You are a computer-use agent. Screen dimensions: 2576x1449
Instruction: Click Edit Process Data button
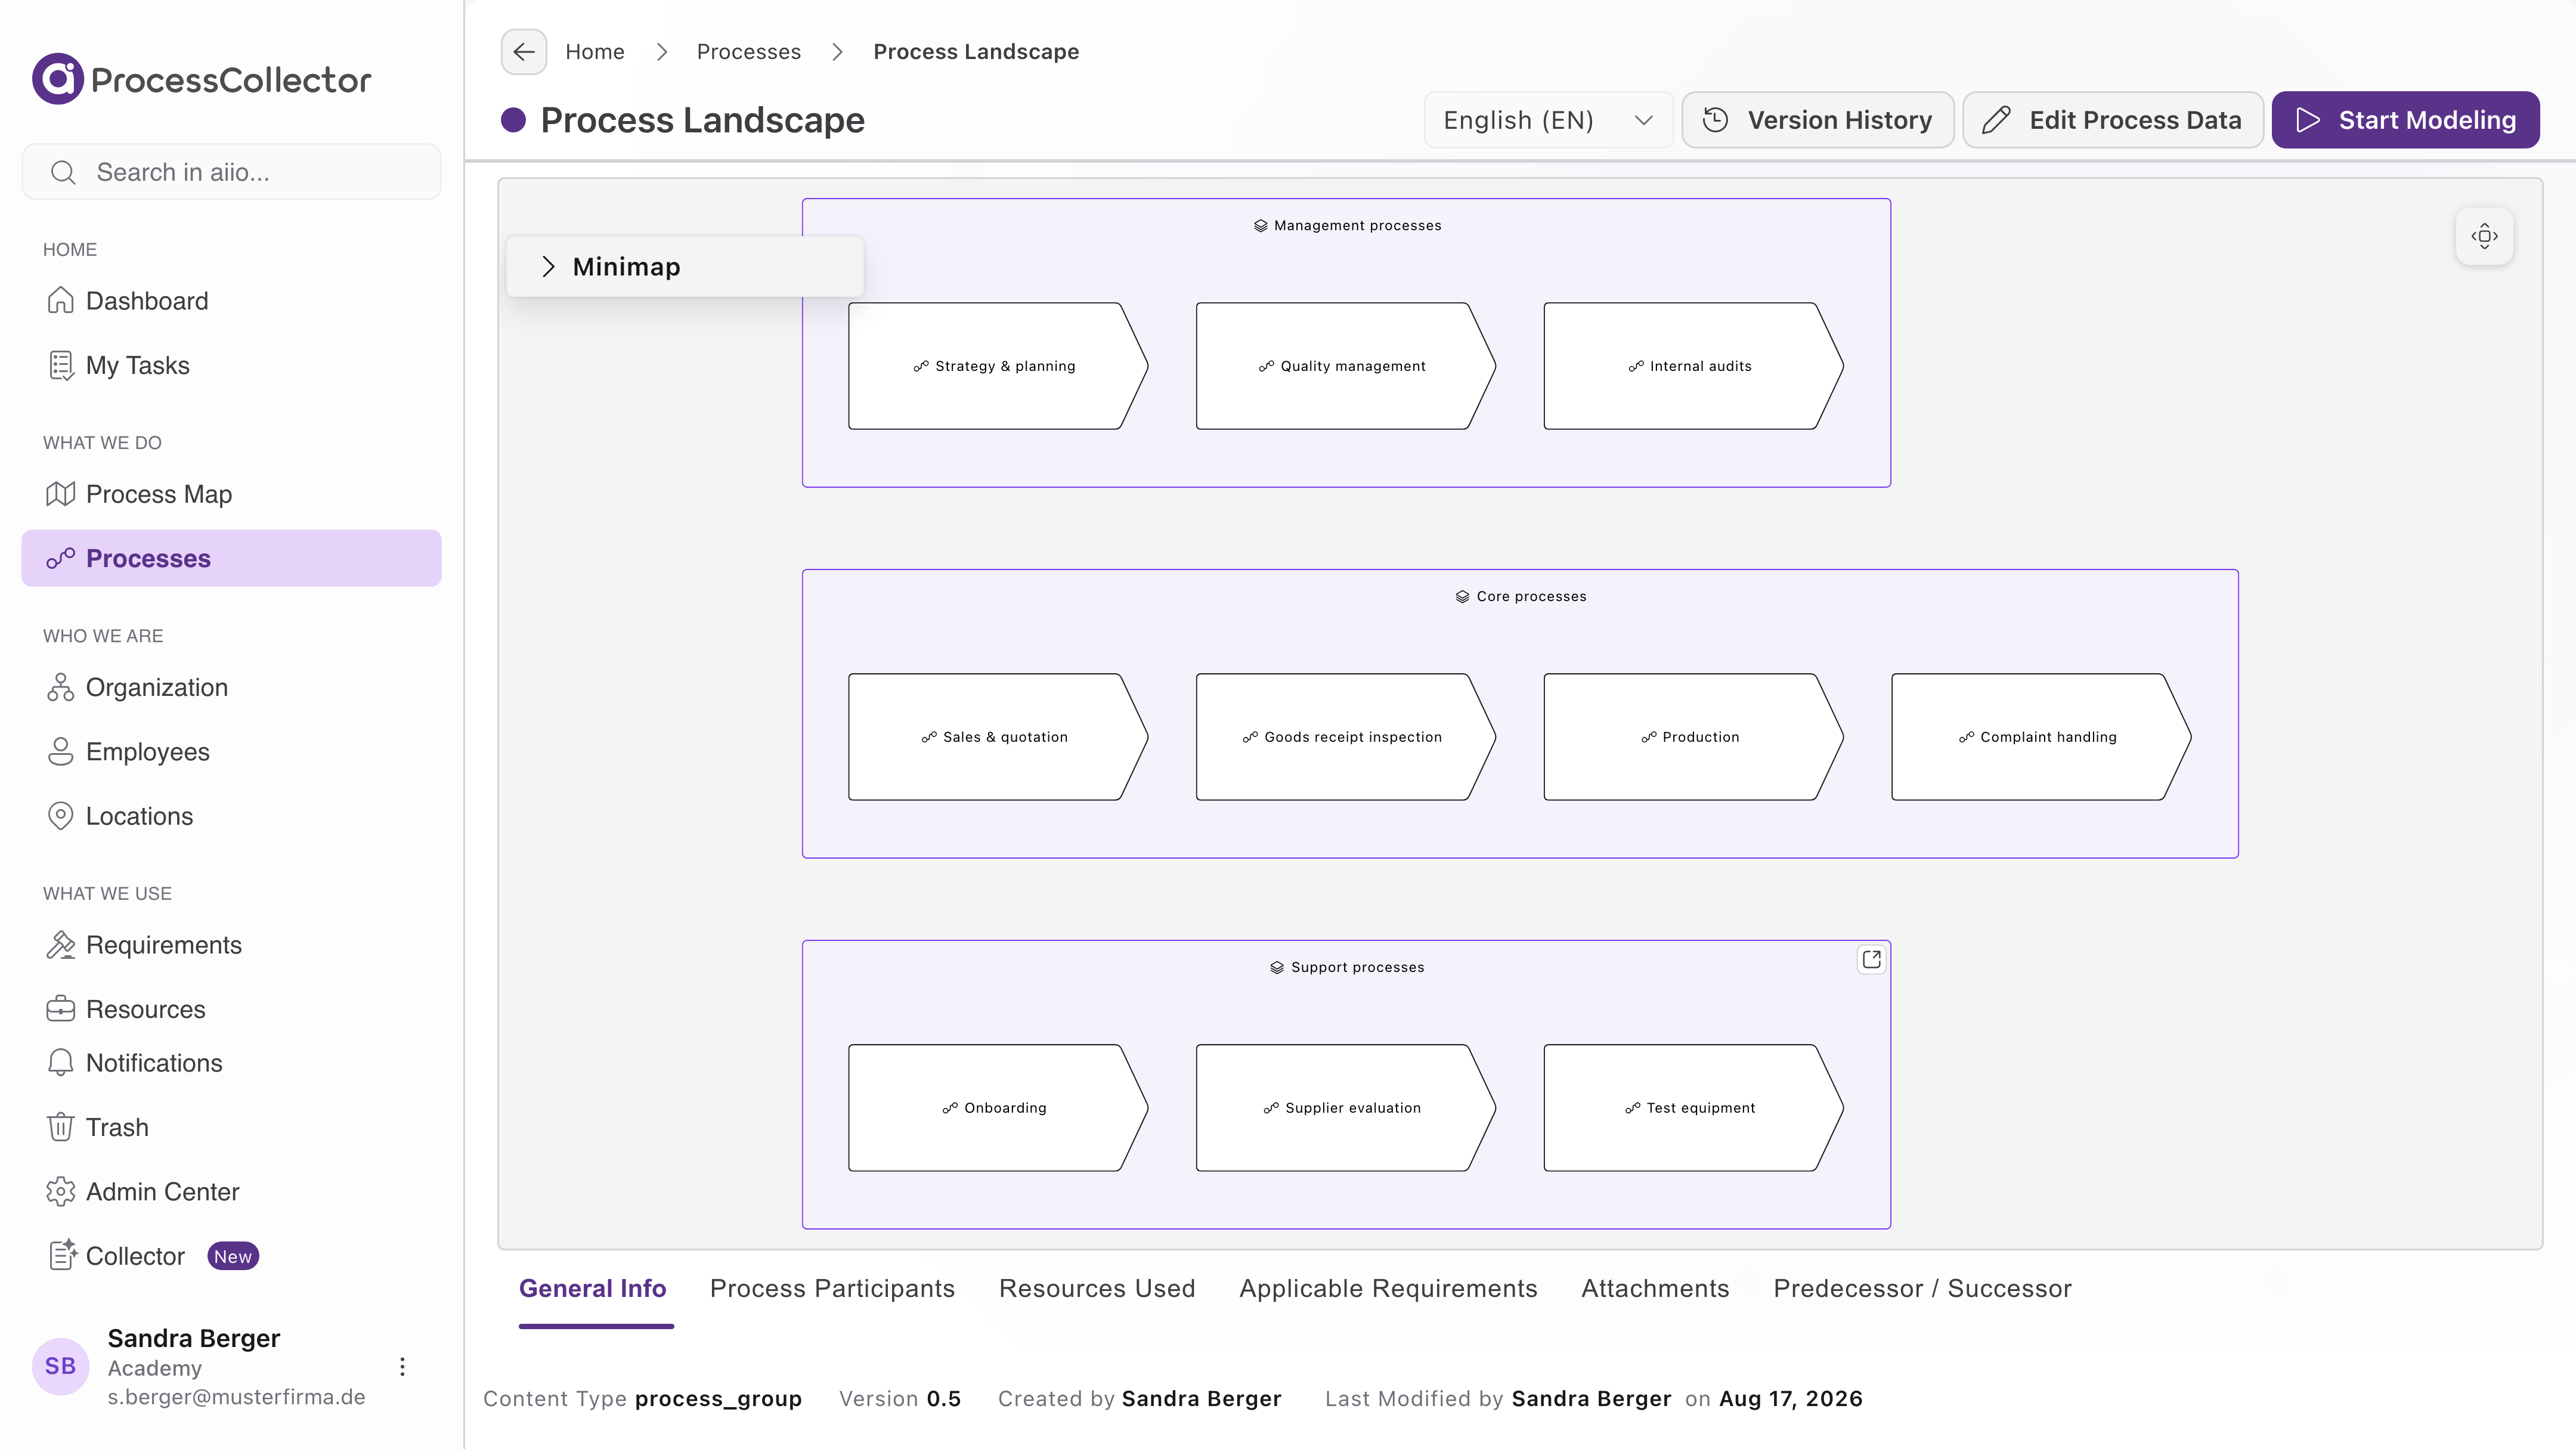click(x=2113, y=120)
